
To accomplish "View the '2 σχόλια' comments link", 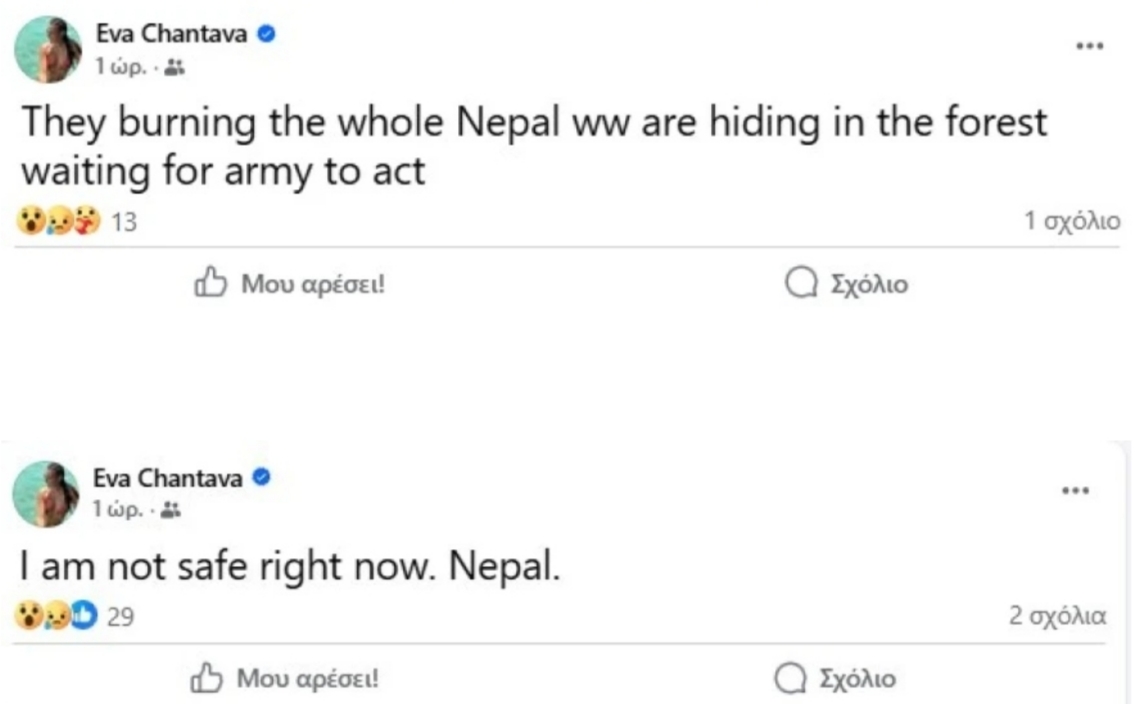I will [1057, 617].
